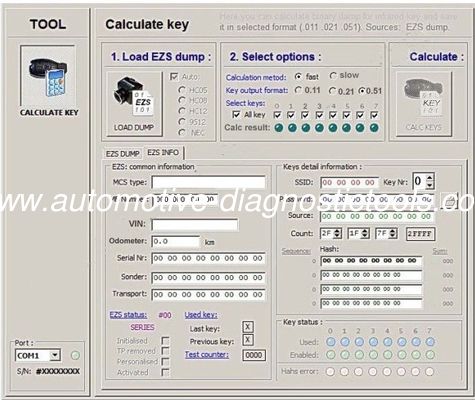Image resolution: width=475 pixels, height=400 pixels.
Task: Switch to the EZS DUMP tab
Action: point(123,154)
